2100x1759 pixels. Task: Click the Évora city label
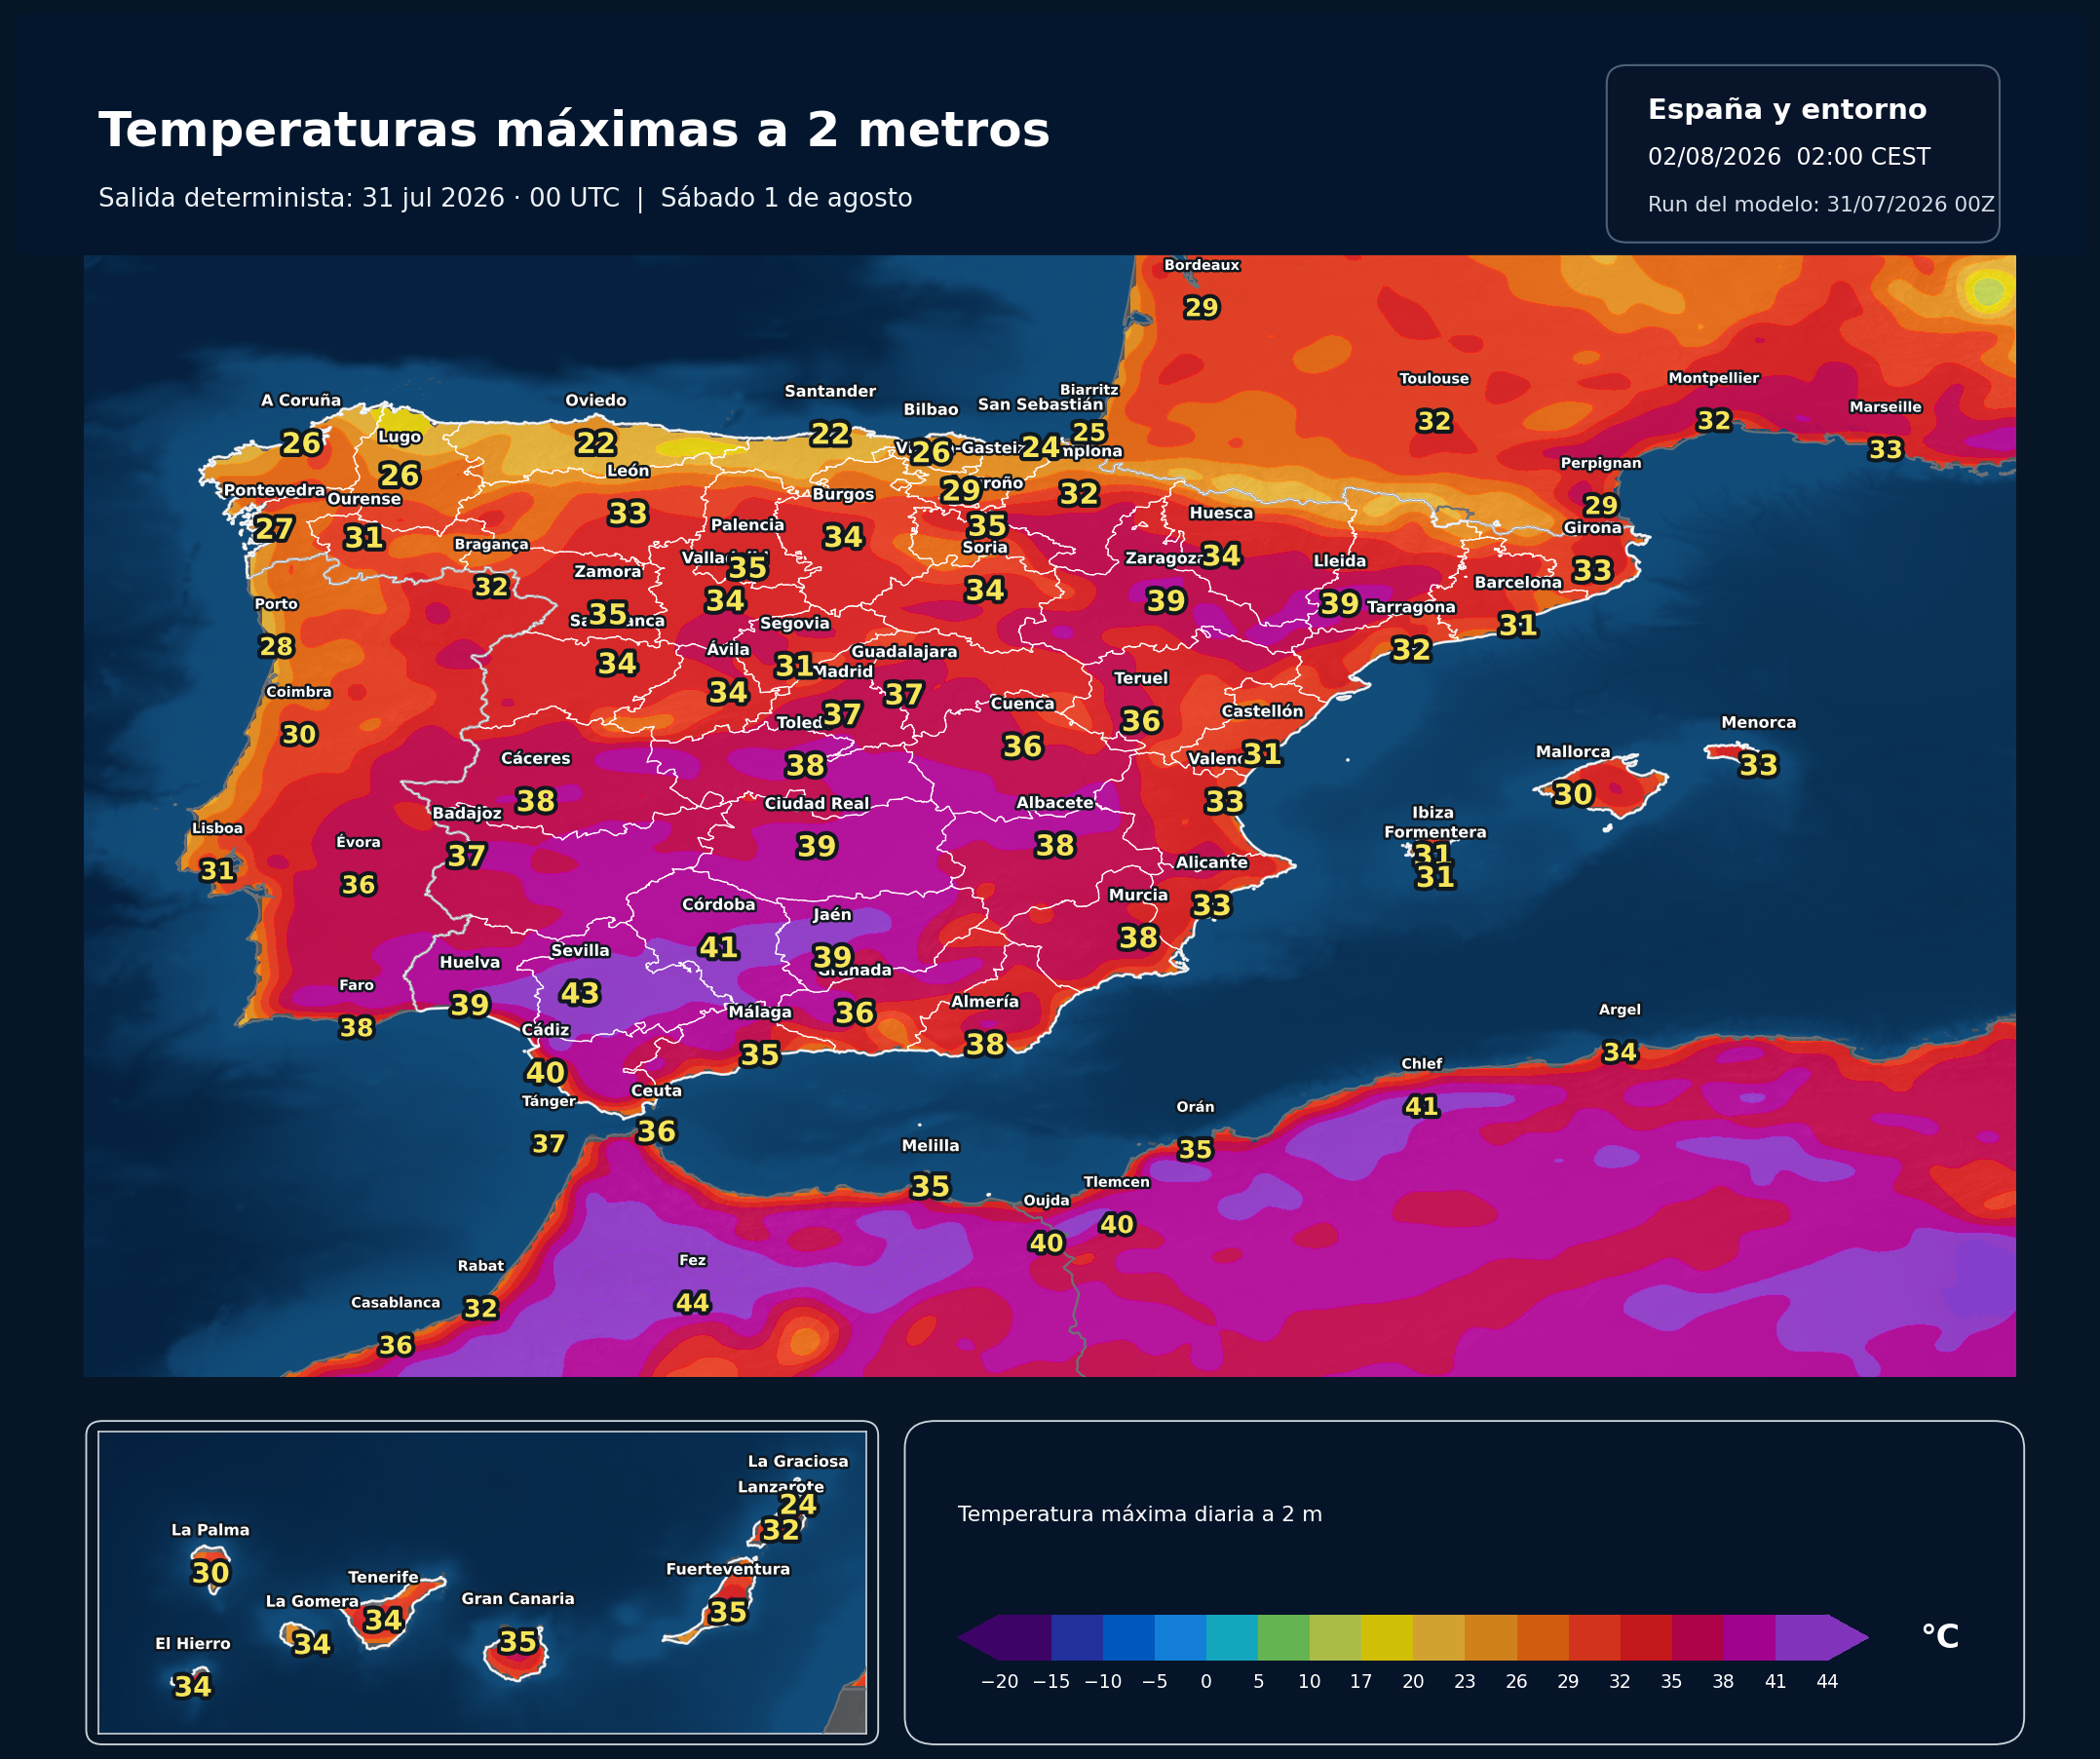[358, 842]
